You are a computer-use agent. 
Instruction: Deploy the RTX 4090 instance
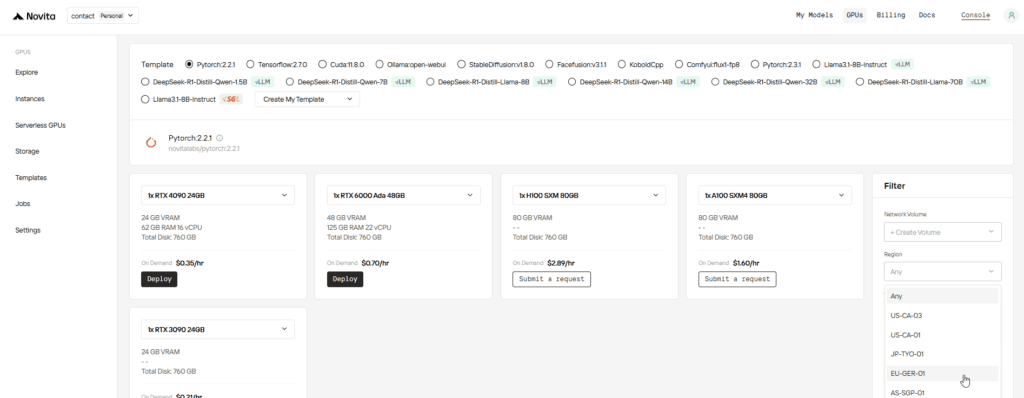(159, 279)
